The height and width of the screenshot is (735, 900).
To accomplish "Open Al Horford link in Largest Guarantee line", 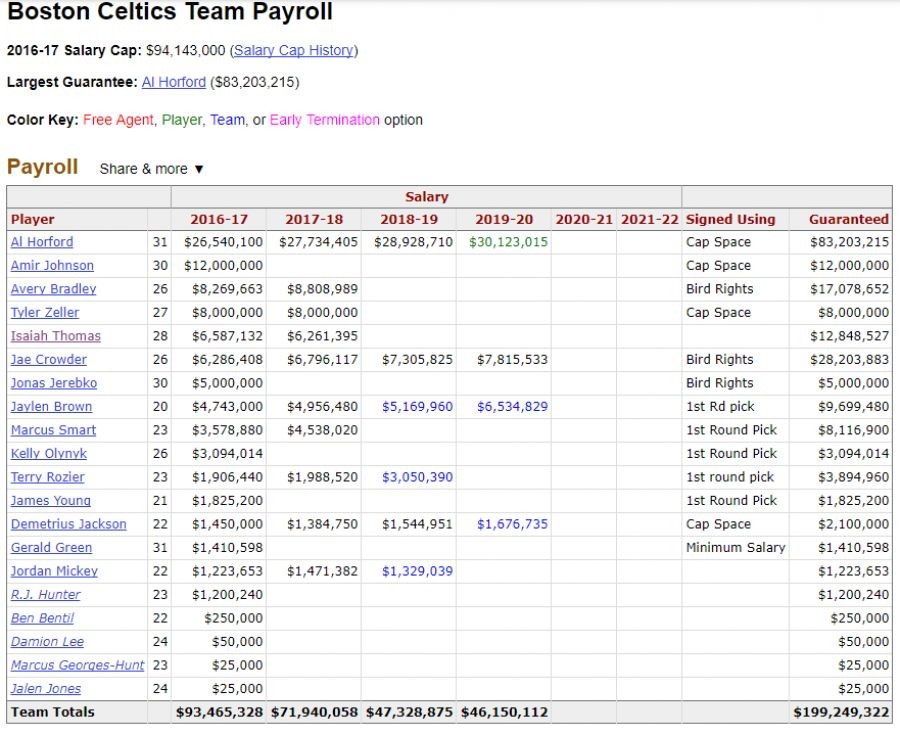I will point(173,82).
